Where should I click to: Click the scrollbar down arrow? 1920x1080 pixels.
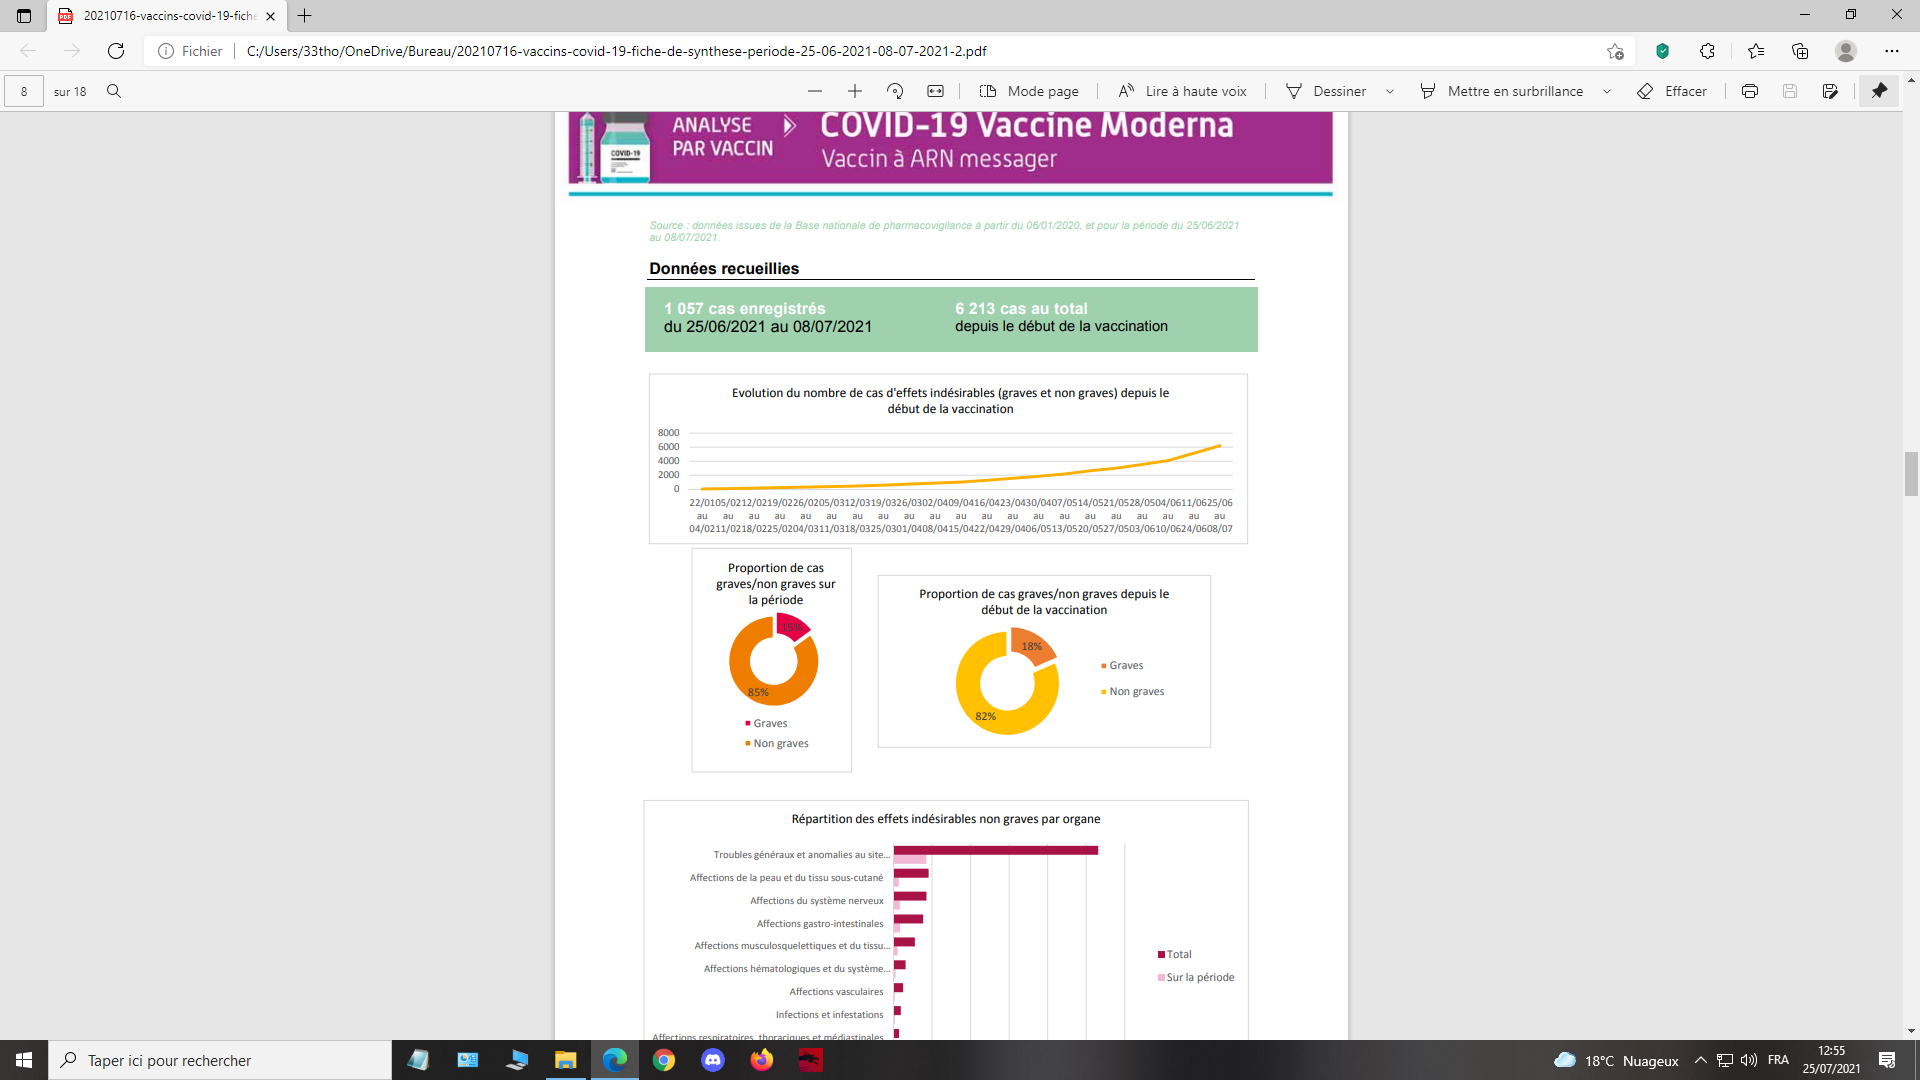point(1911,1031)
